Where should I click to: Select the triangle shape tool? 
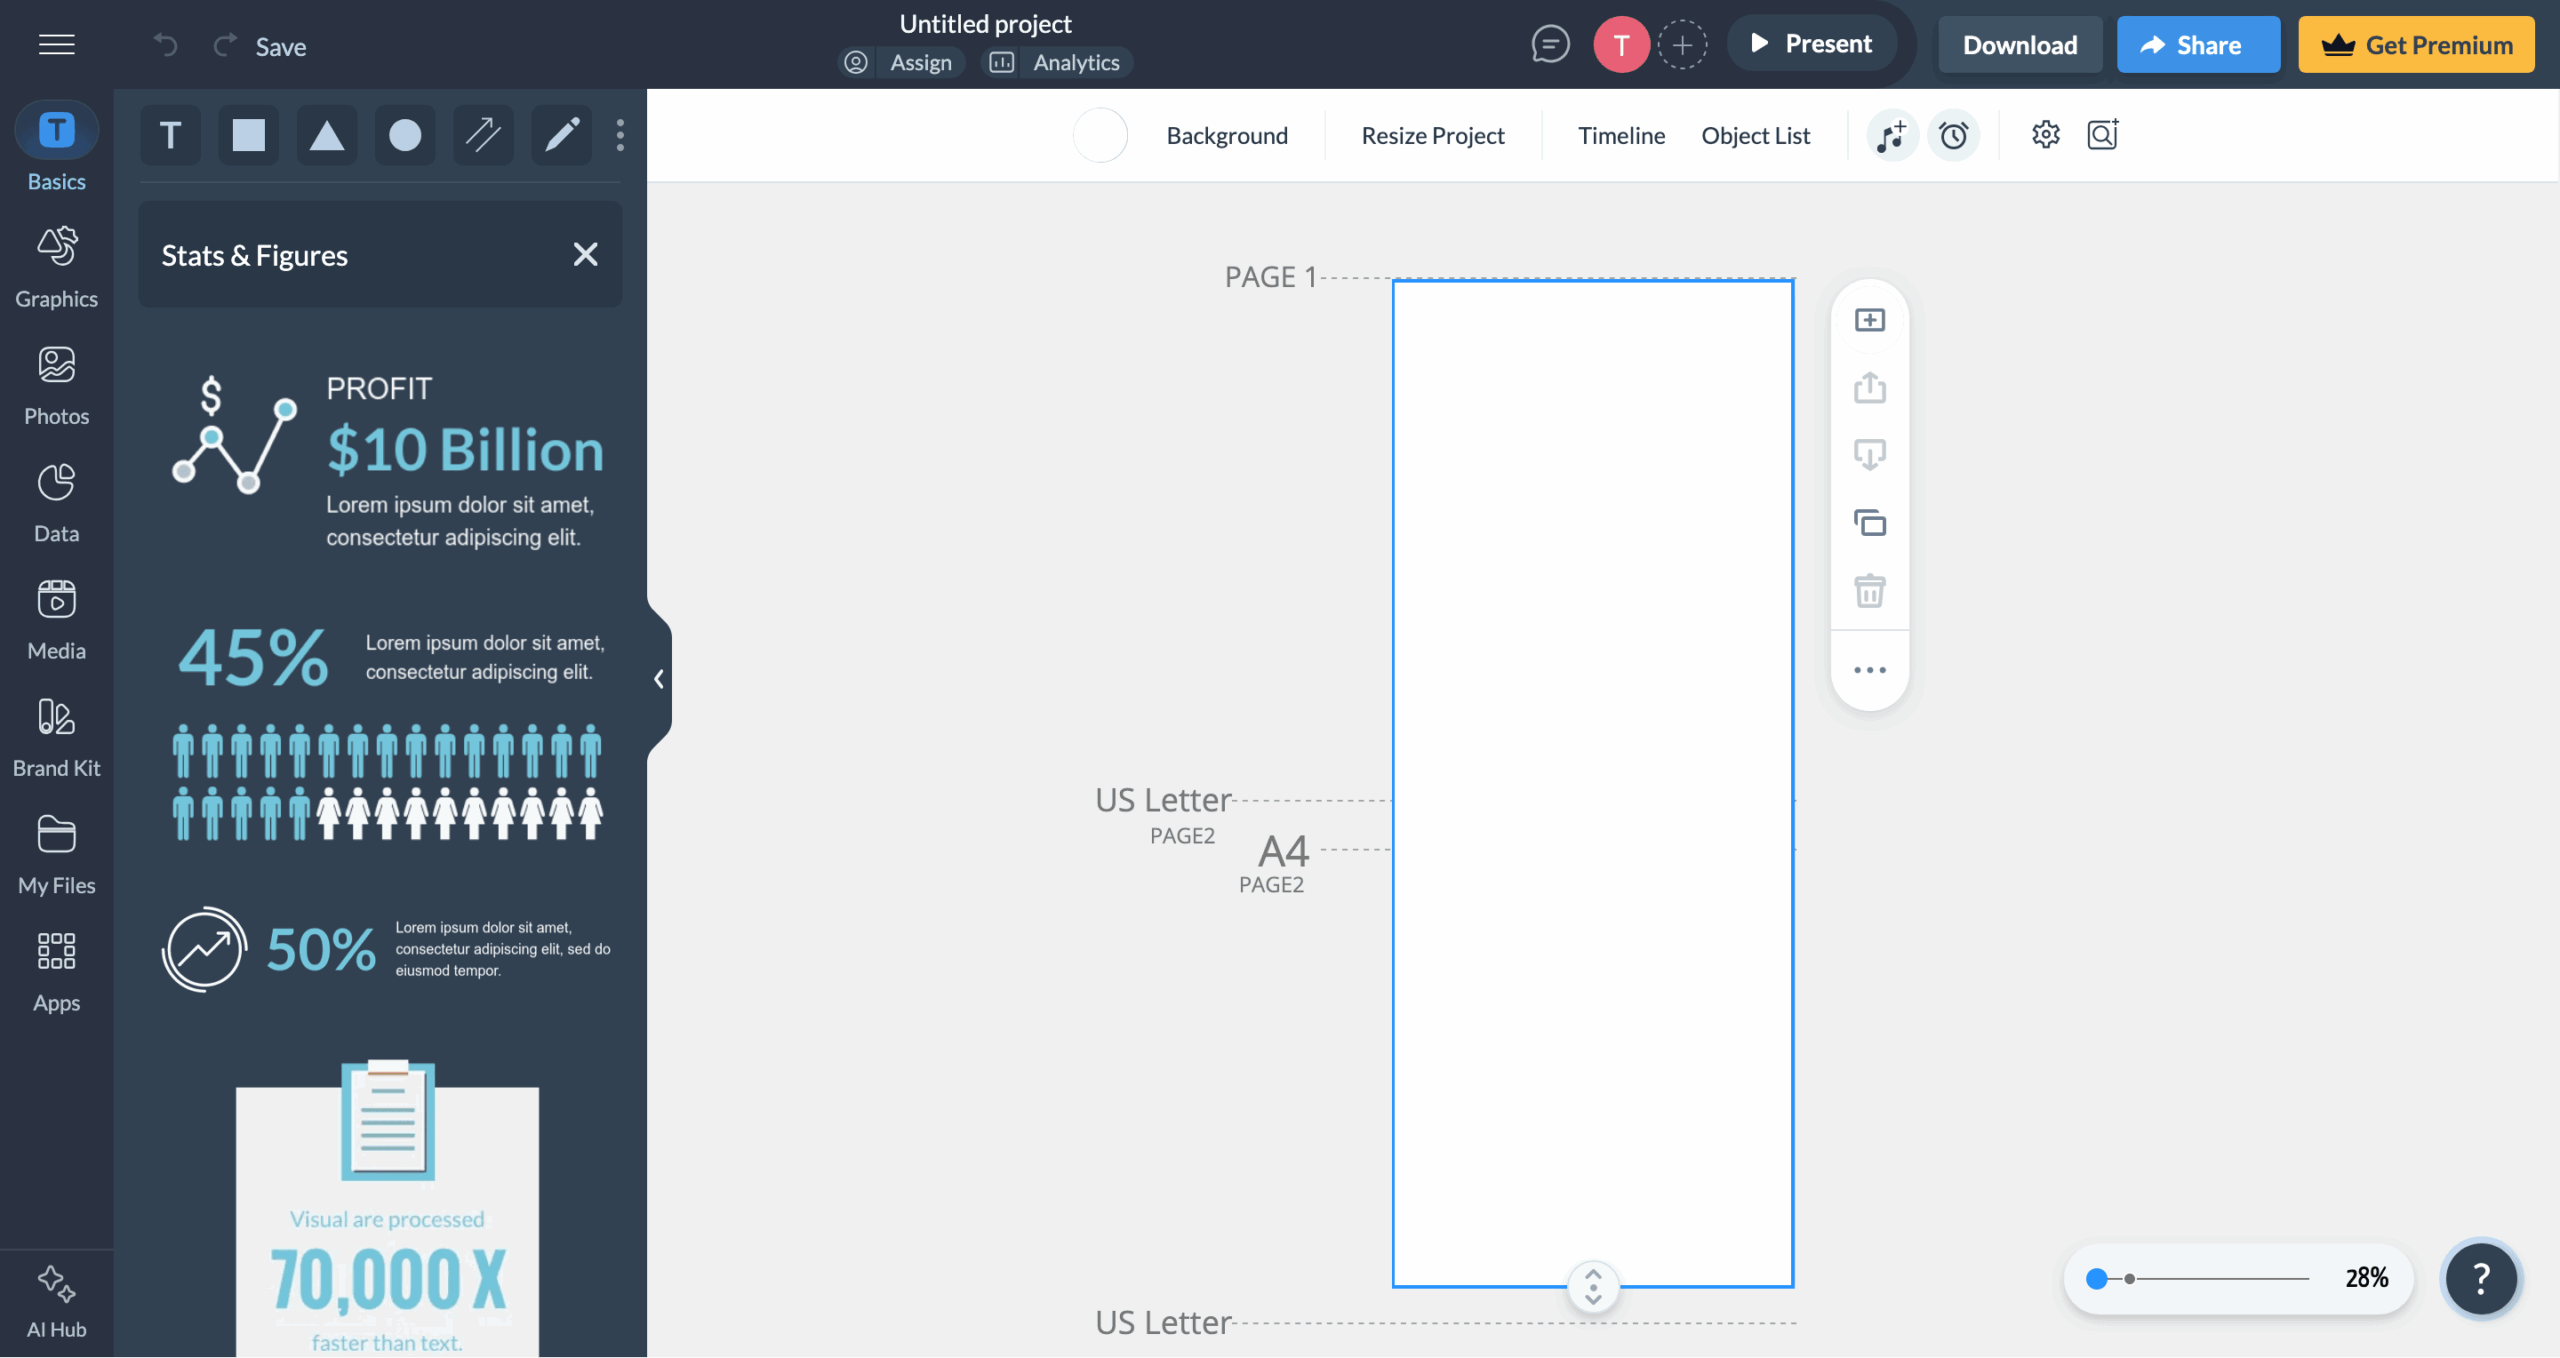coord(327,135)
